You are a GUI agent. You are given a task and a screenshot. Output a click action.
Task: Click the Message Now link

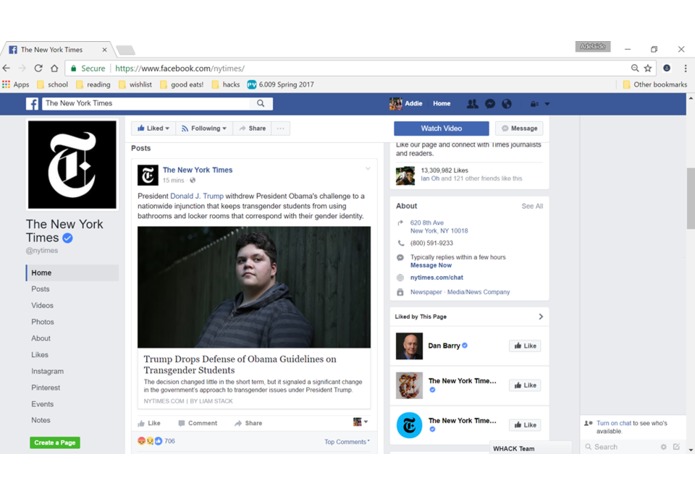coord(431,265)
